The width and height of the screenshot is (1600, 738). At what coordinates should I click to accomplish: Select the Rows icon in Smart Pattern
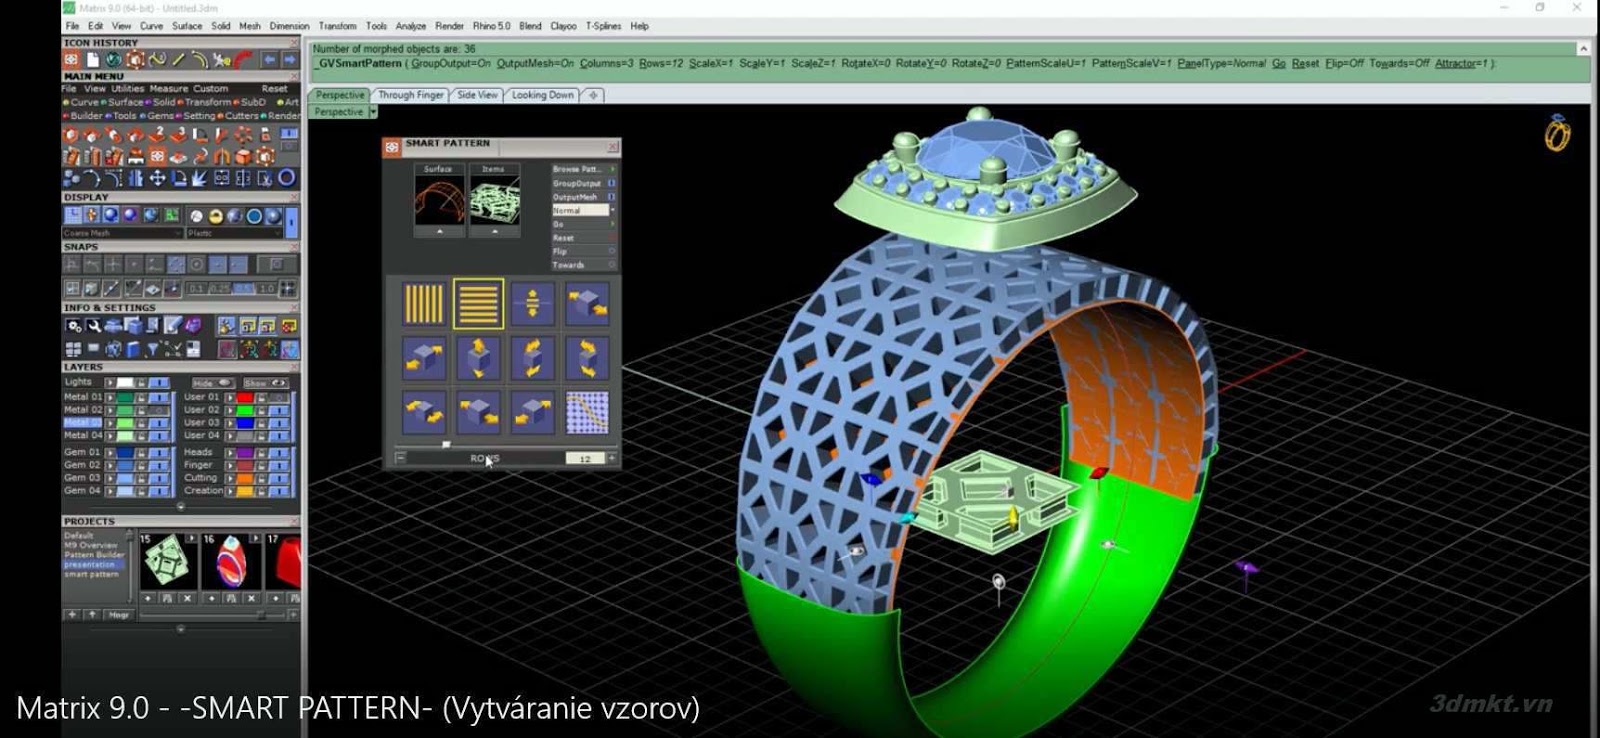click(478, 303)
